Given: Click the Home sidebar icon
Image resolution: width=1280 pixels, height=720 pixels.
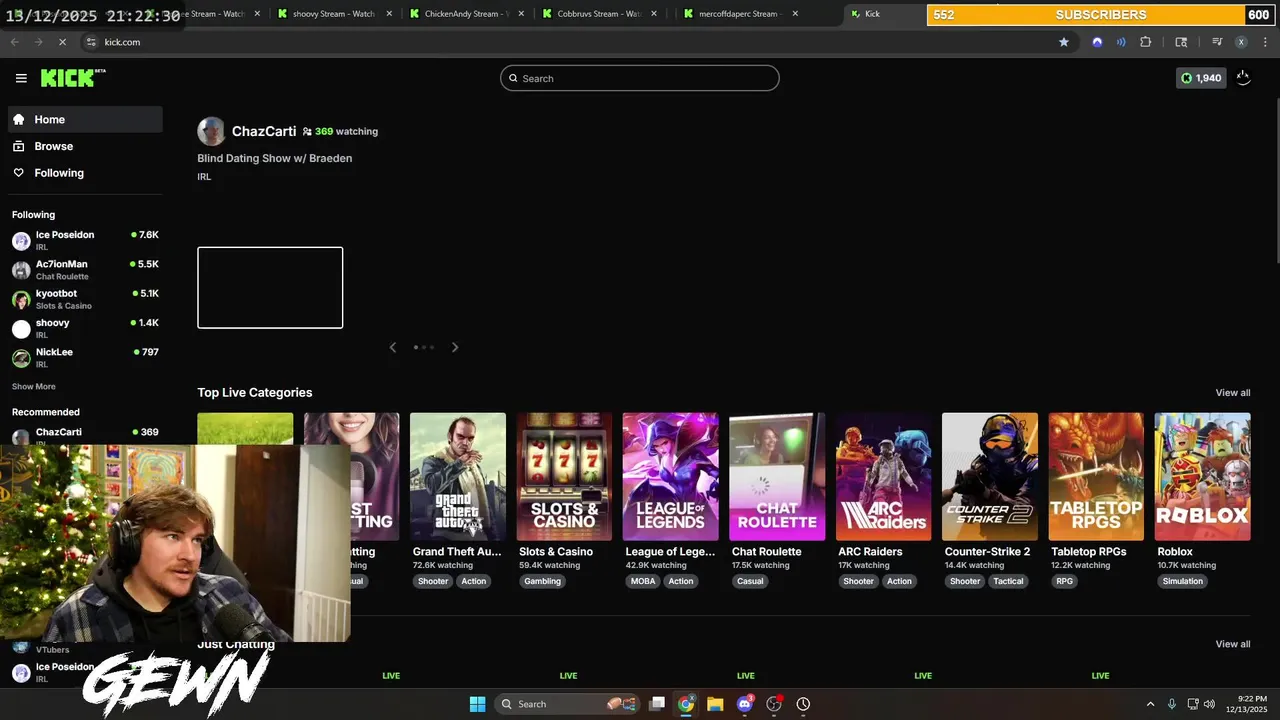Looking at the screenshot, I should click(x=18, y=119).
